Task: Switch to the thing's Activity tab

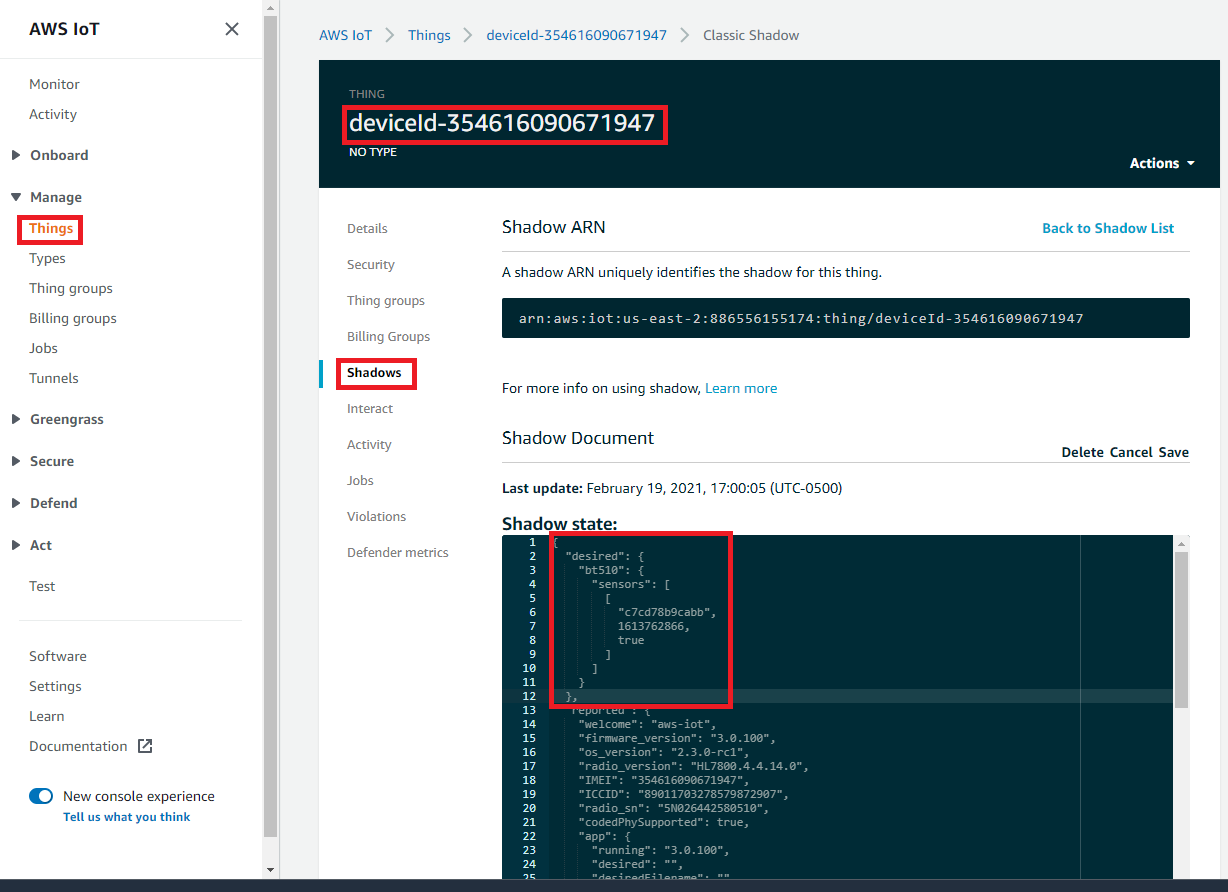Action: 369,444
